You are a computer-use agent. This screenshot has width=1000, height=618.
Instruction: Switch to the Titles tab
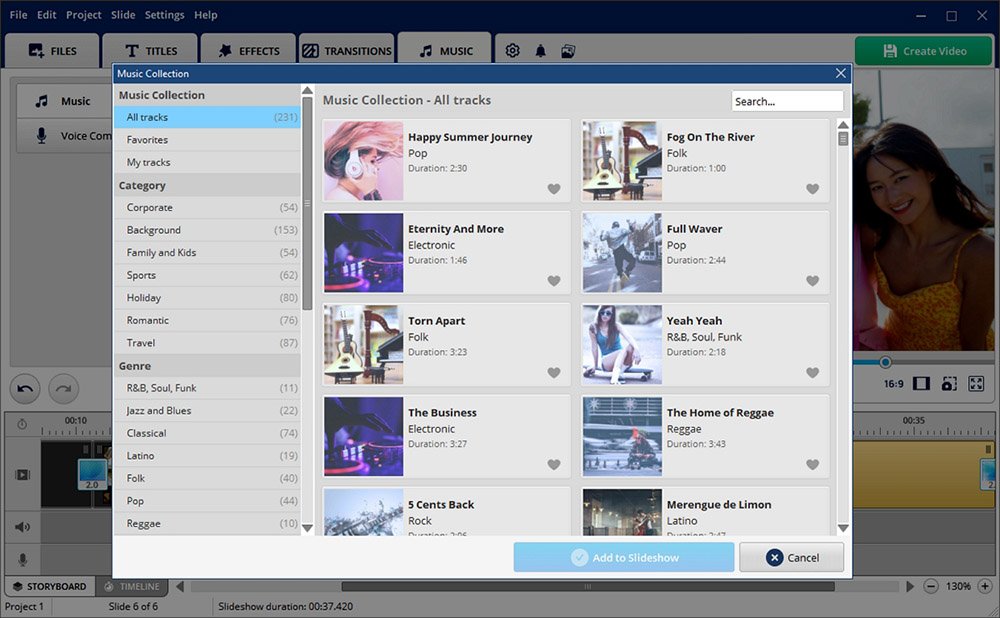click(x=151, y=50)
